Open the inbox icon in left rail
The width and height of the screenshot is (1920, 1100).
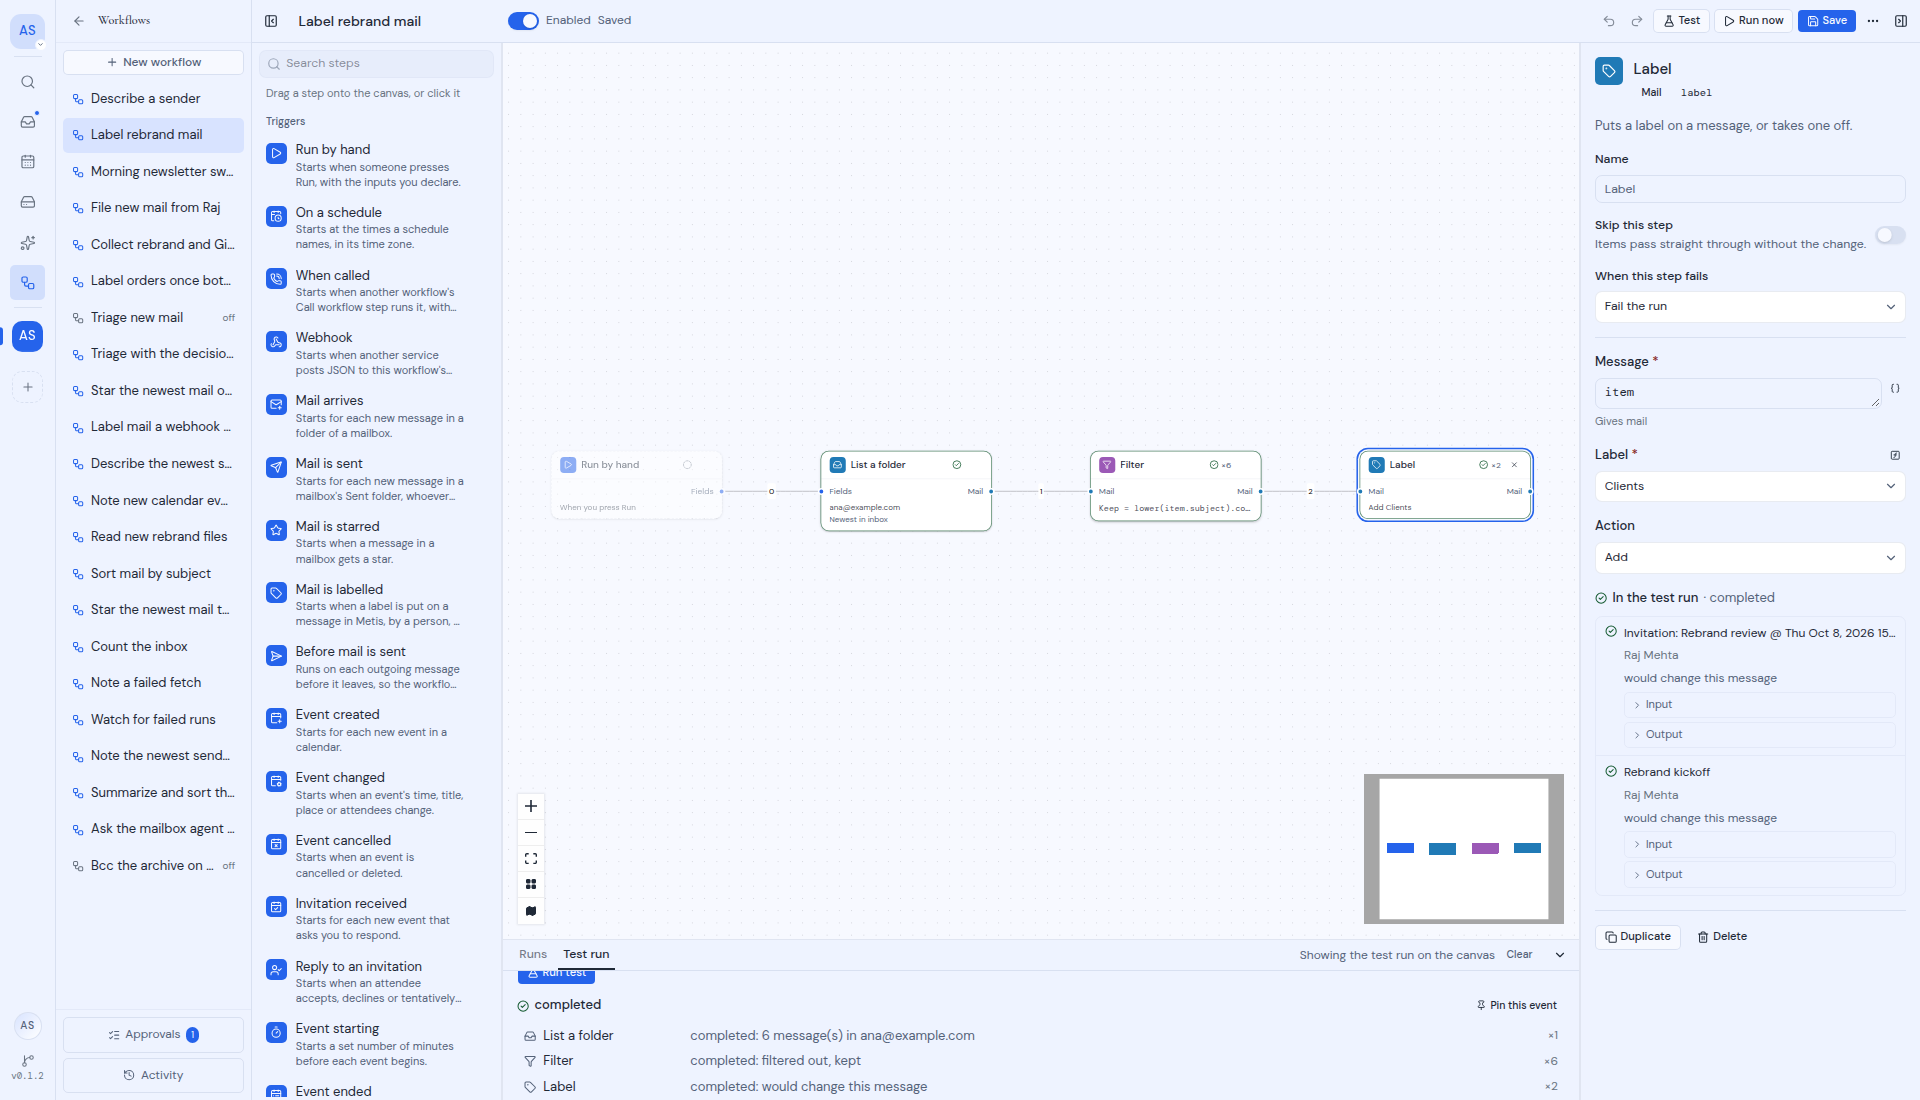(x=28, y=122)
